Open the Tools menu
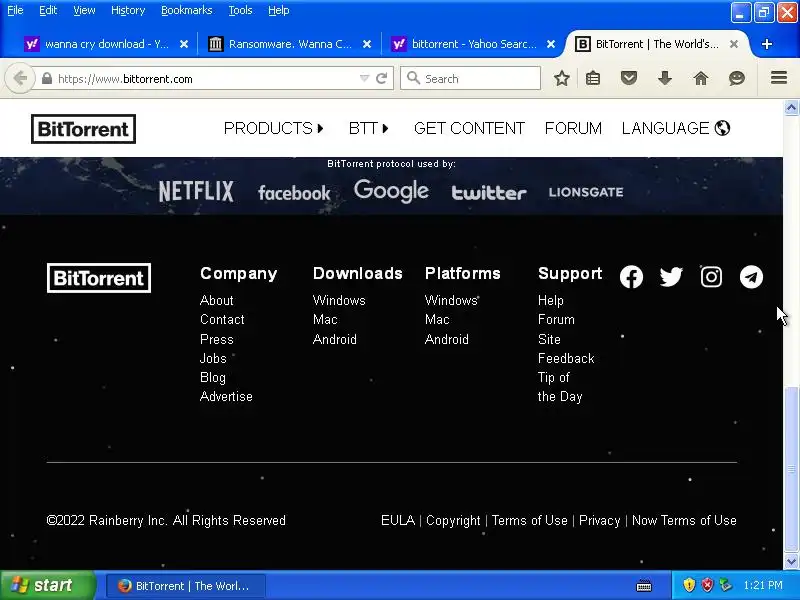Screen dimensions: 800x600 click(x=240, y=10)
